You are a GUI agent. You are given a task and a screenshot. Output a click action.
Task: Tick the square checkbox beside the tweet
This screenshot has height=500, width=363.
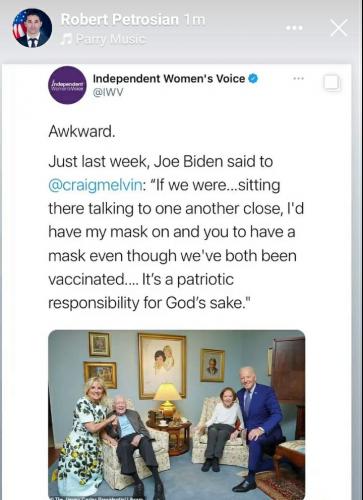(x=332, y=83)
